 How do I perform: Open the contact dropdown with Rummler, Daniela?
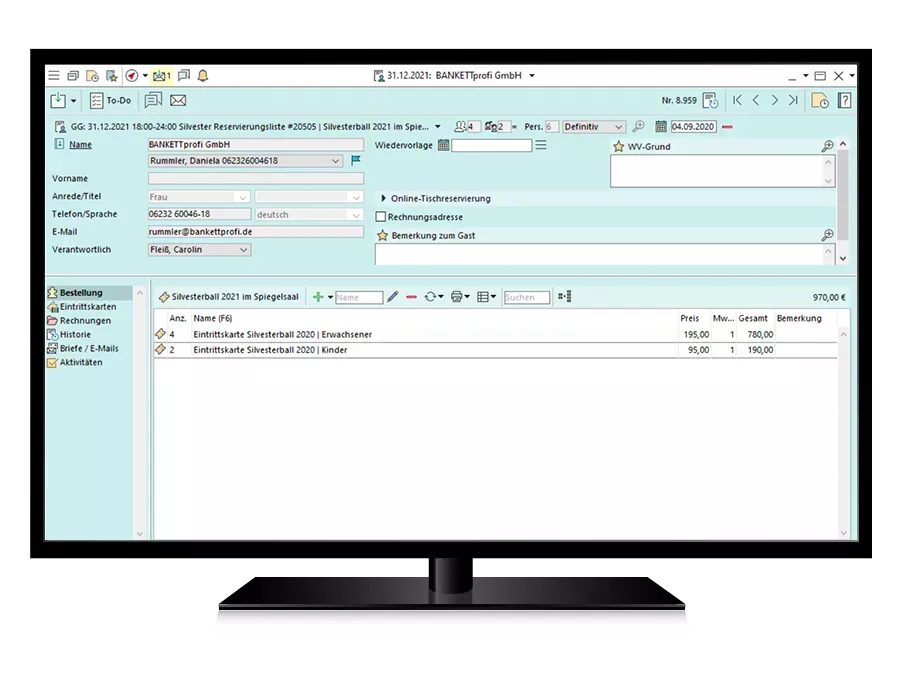[x=335, y=161]
